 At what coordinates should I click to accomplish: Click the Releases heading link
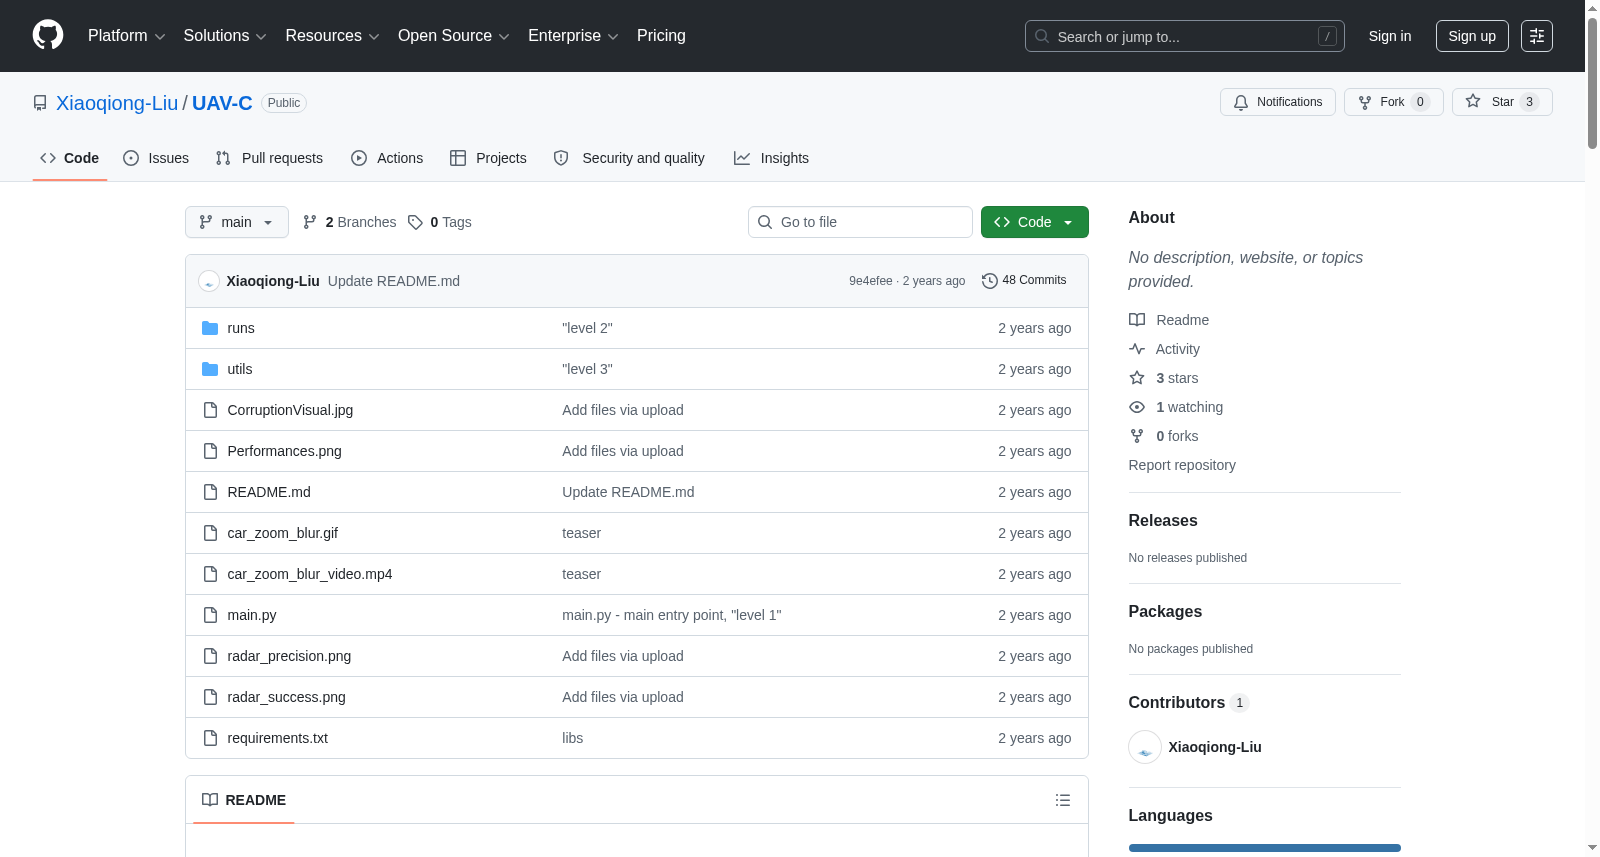tap(1163, 520)
